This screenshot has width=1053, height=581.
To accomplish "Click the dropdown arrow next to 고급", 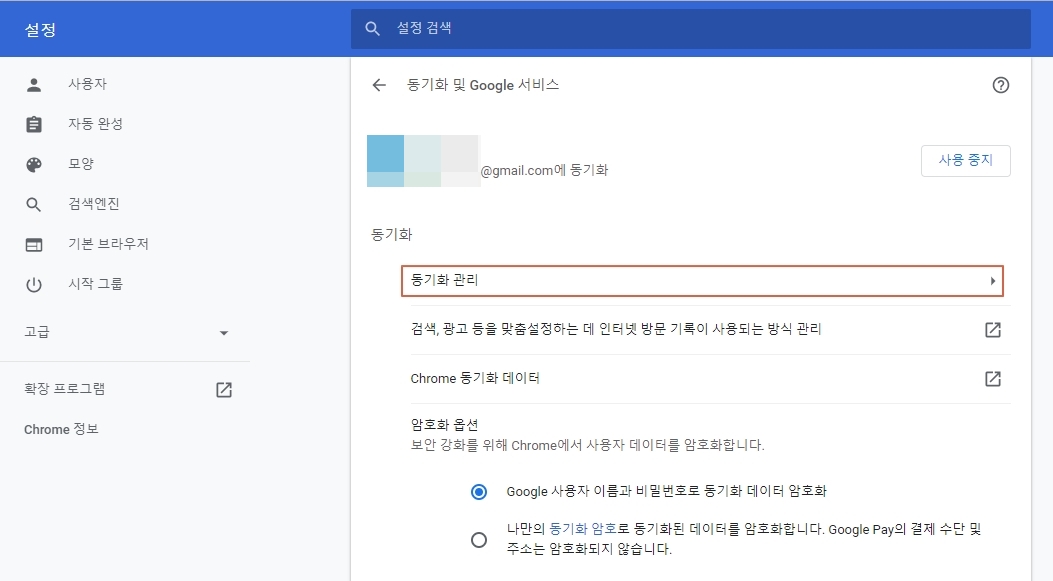I will click(x=224, y=332).
